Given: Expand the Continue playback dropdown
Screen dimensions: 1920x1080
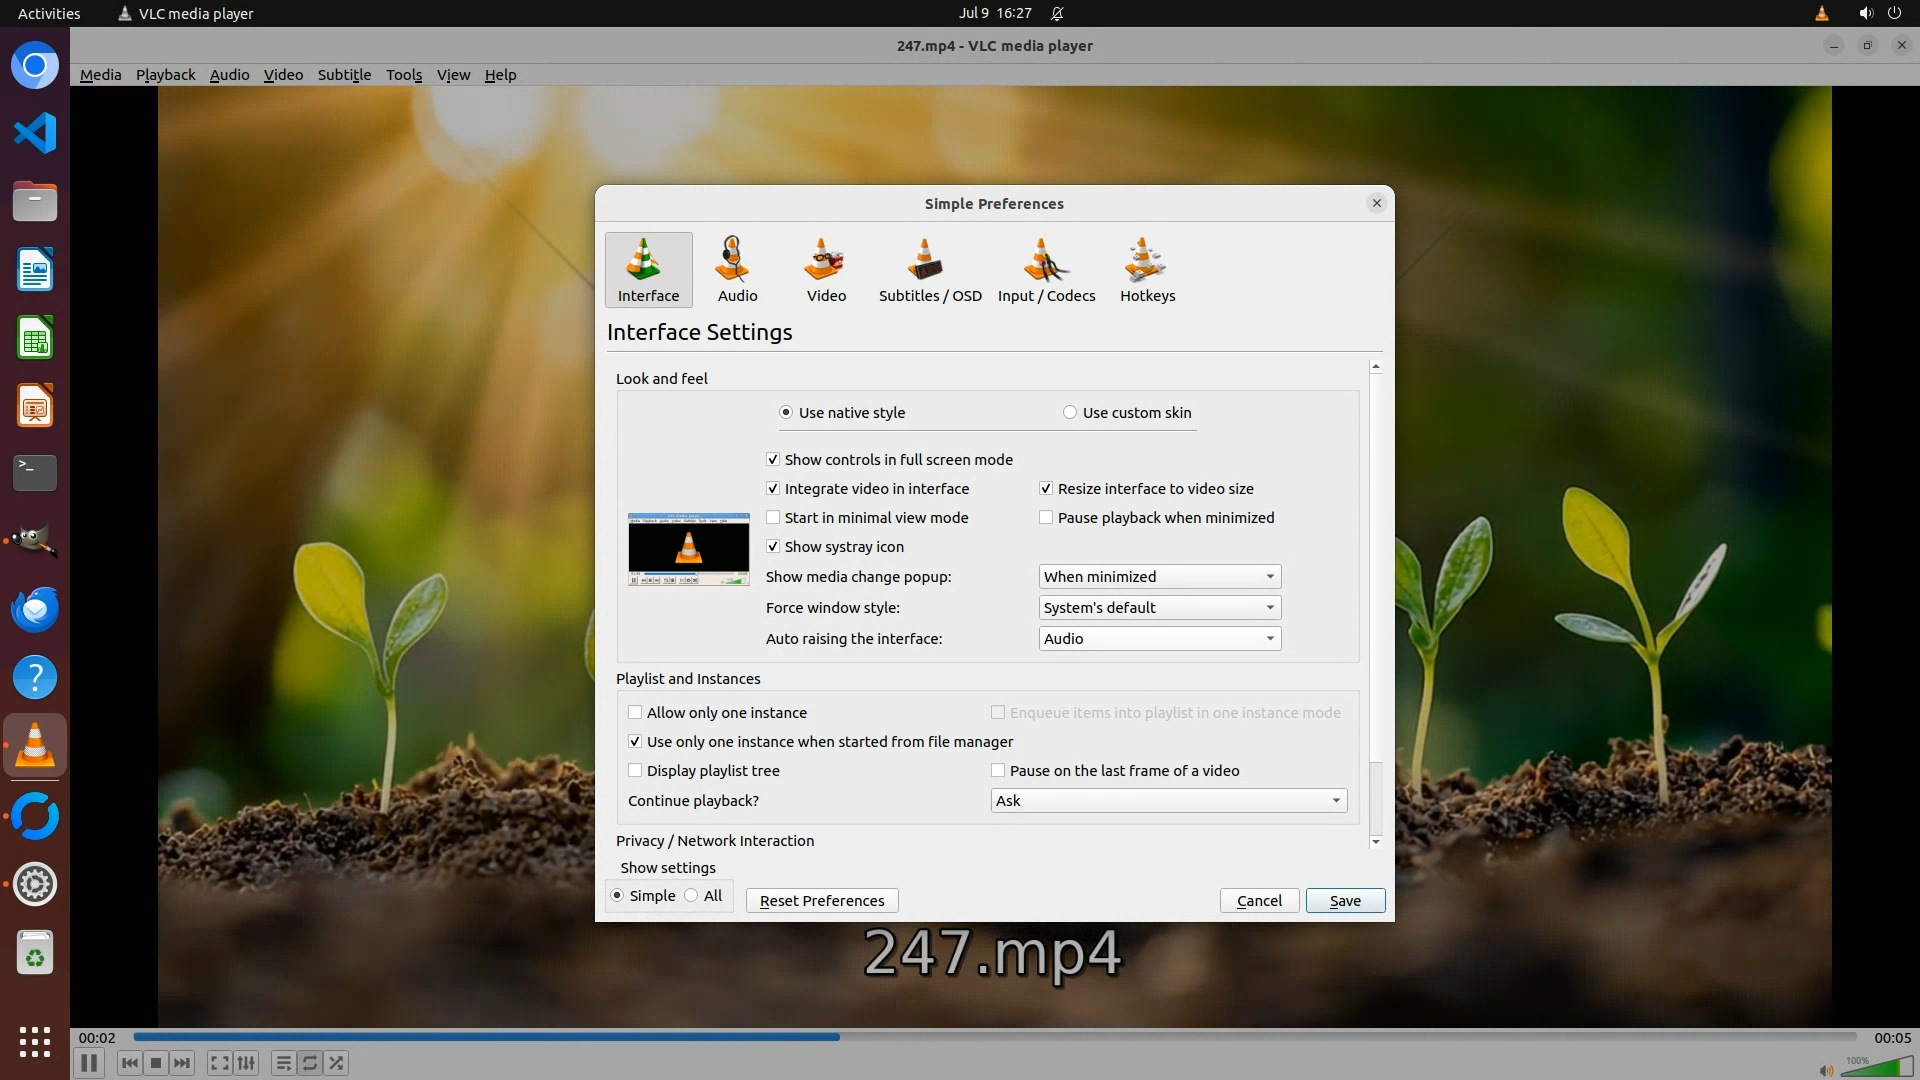Looking at the screenshot, I should click(x=1168, y=801).
